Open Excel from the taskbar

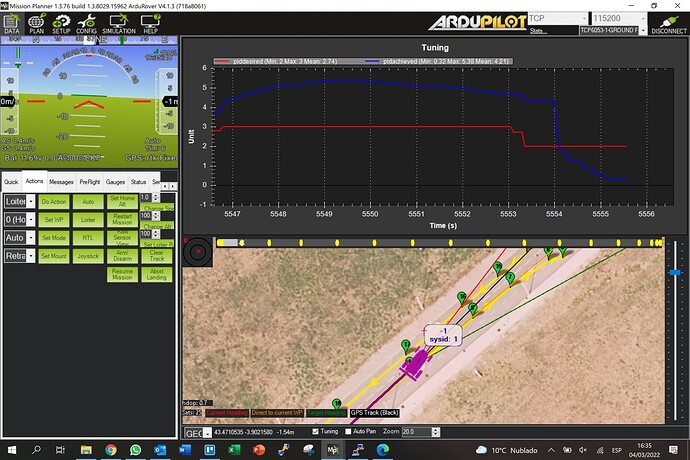pos(234,450)
